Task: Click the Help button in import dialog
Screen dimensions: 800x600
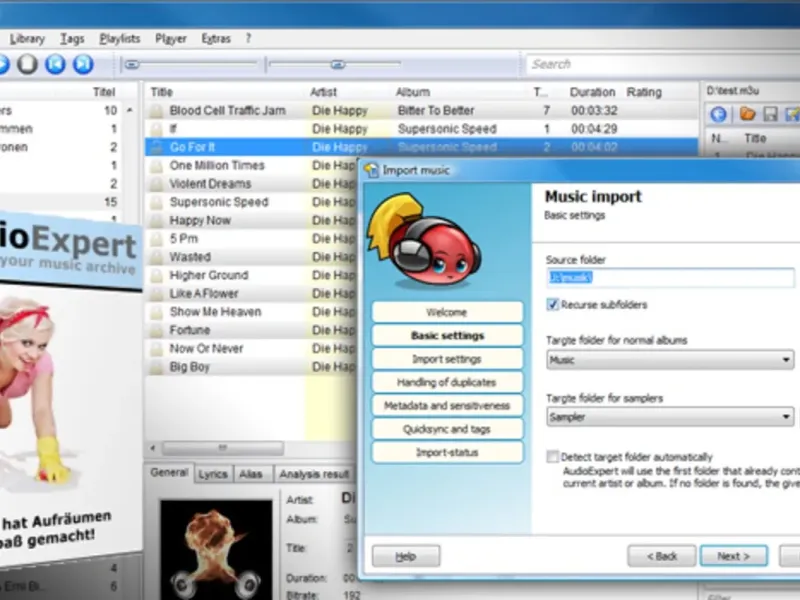Action: [x=406, y=556]
